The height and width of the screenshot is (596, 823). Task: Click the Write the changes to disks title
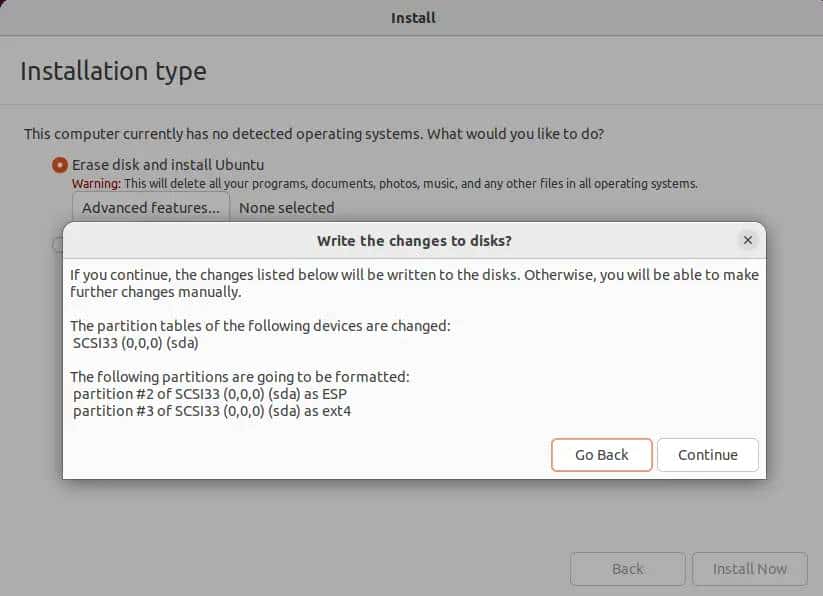[x=414, y=241]
